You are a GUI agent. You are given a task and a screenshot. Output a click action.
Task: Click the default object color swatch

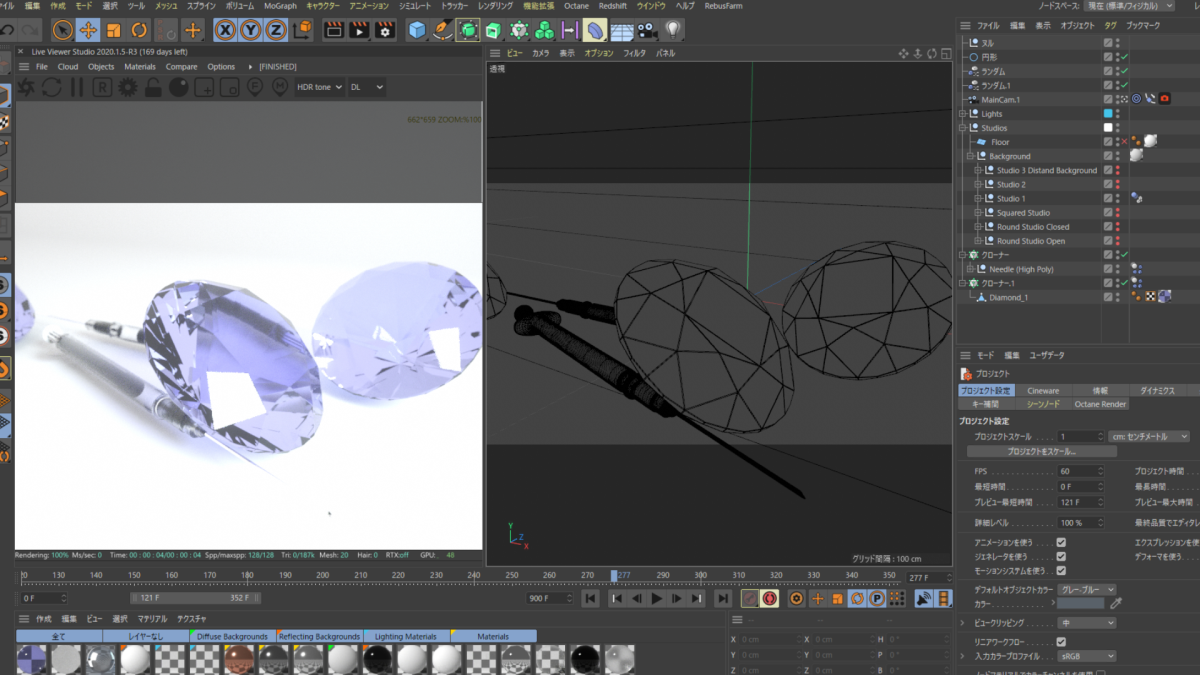coord(1080,603)
